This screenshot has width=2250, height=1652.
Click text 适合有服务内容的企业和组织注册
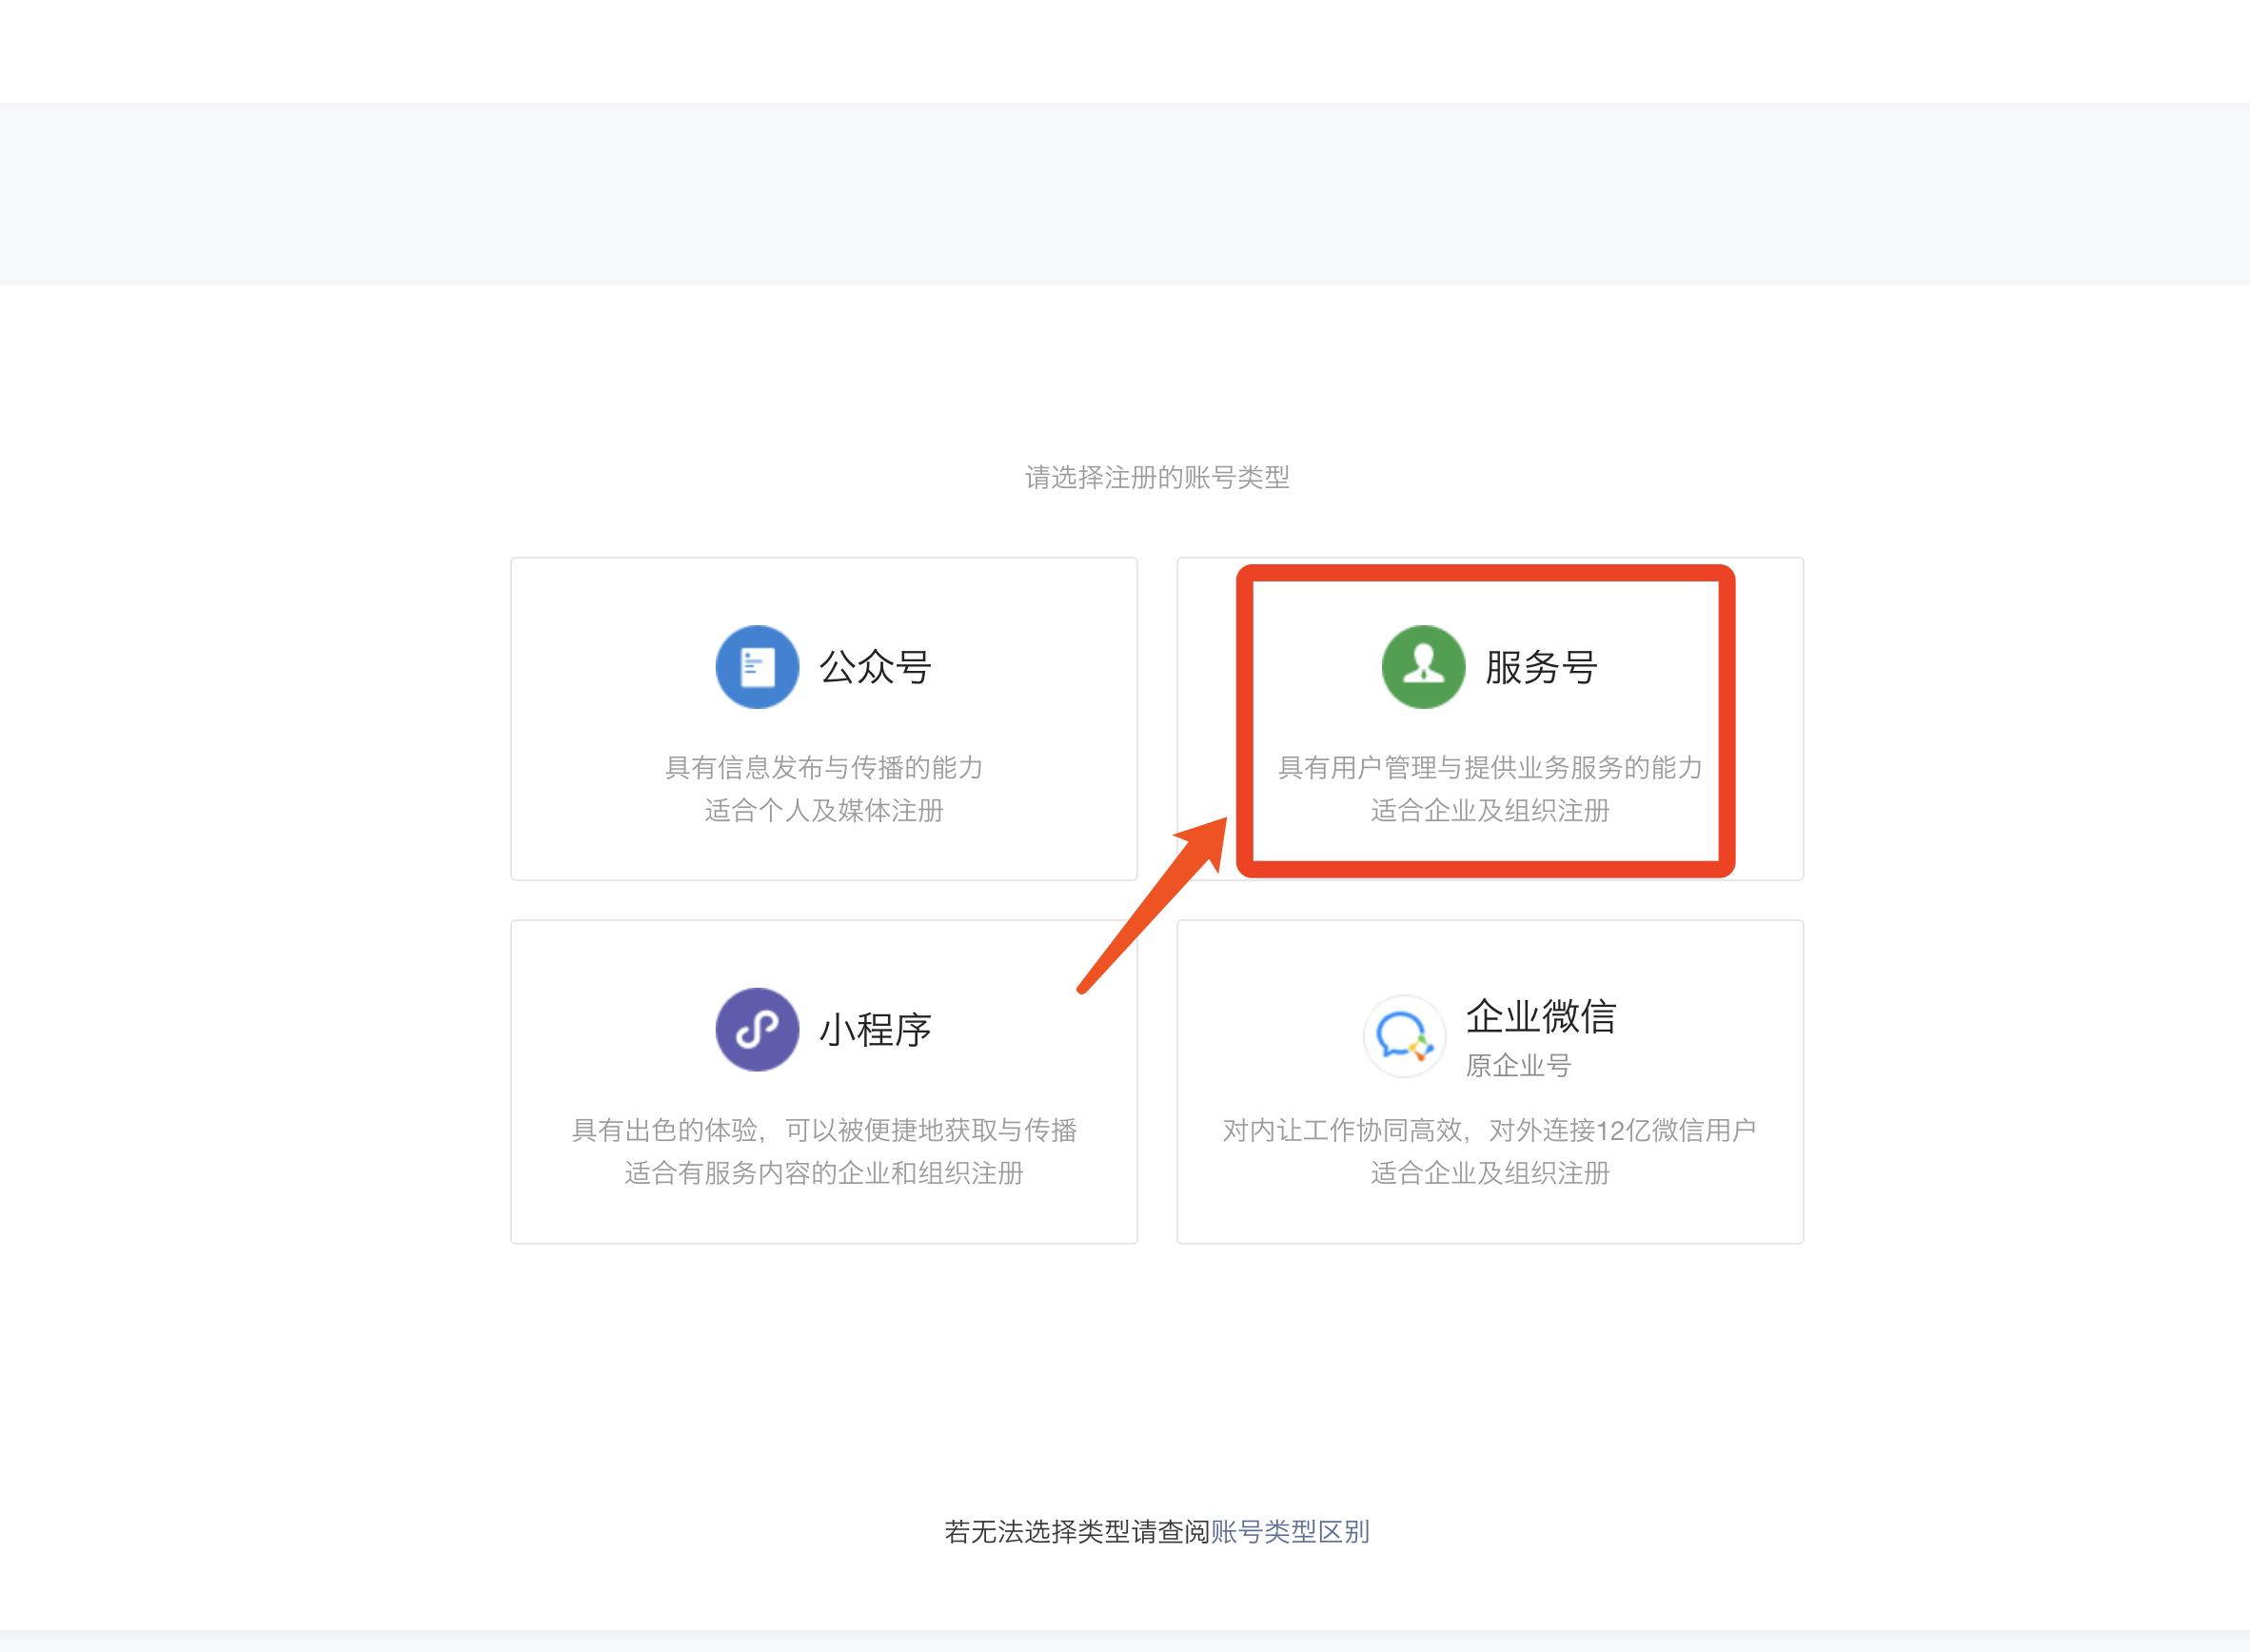pos(824,1174)
